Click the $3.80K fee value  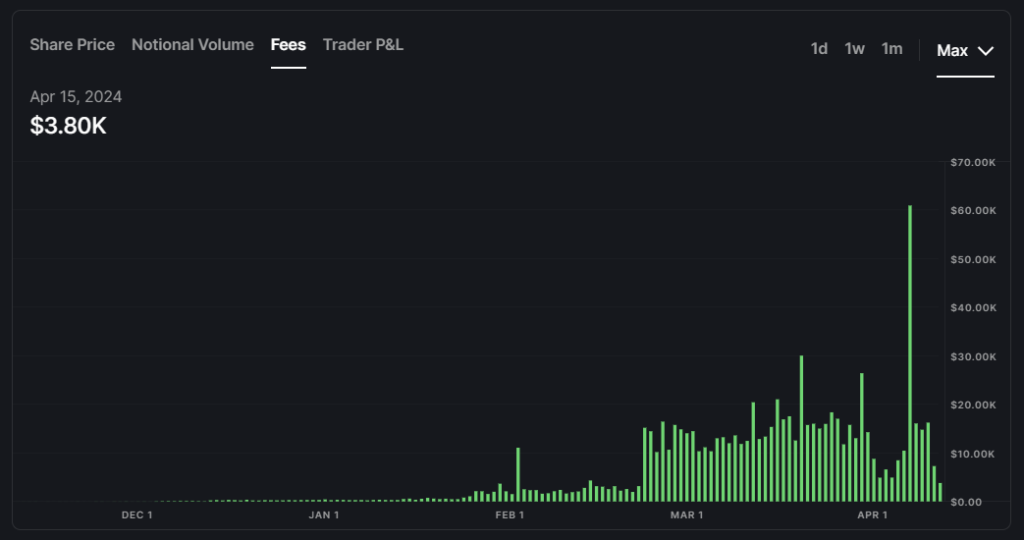[x=68, y=126]
